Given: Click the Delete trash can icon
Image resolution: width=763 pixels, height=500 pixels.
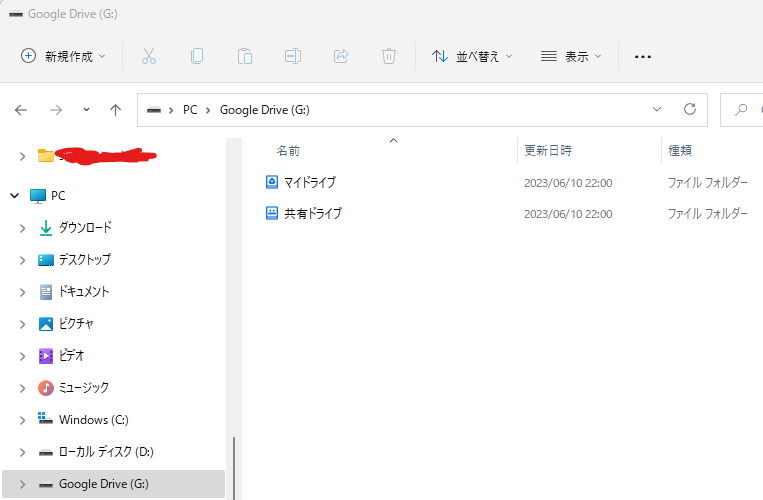Looking at the screenshot, I should [389, 56].
